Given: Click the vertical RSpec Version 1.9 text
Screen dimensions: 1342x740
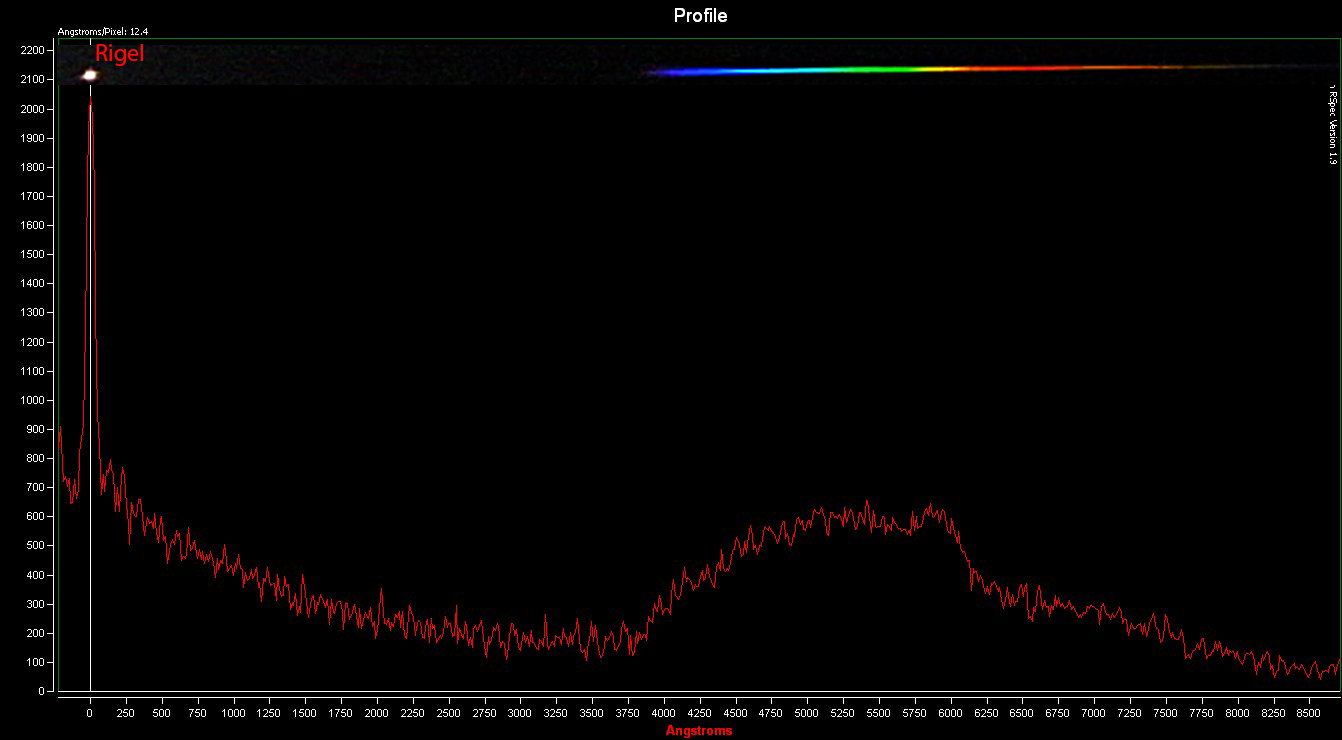Looking at the screenshot, I should (x=1331, y=125).
